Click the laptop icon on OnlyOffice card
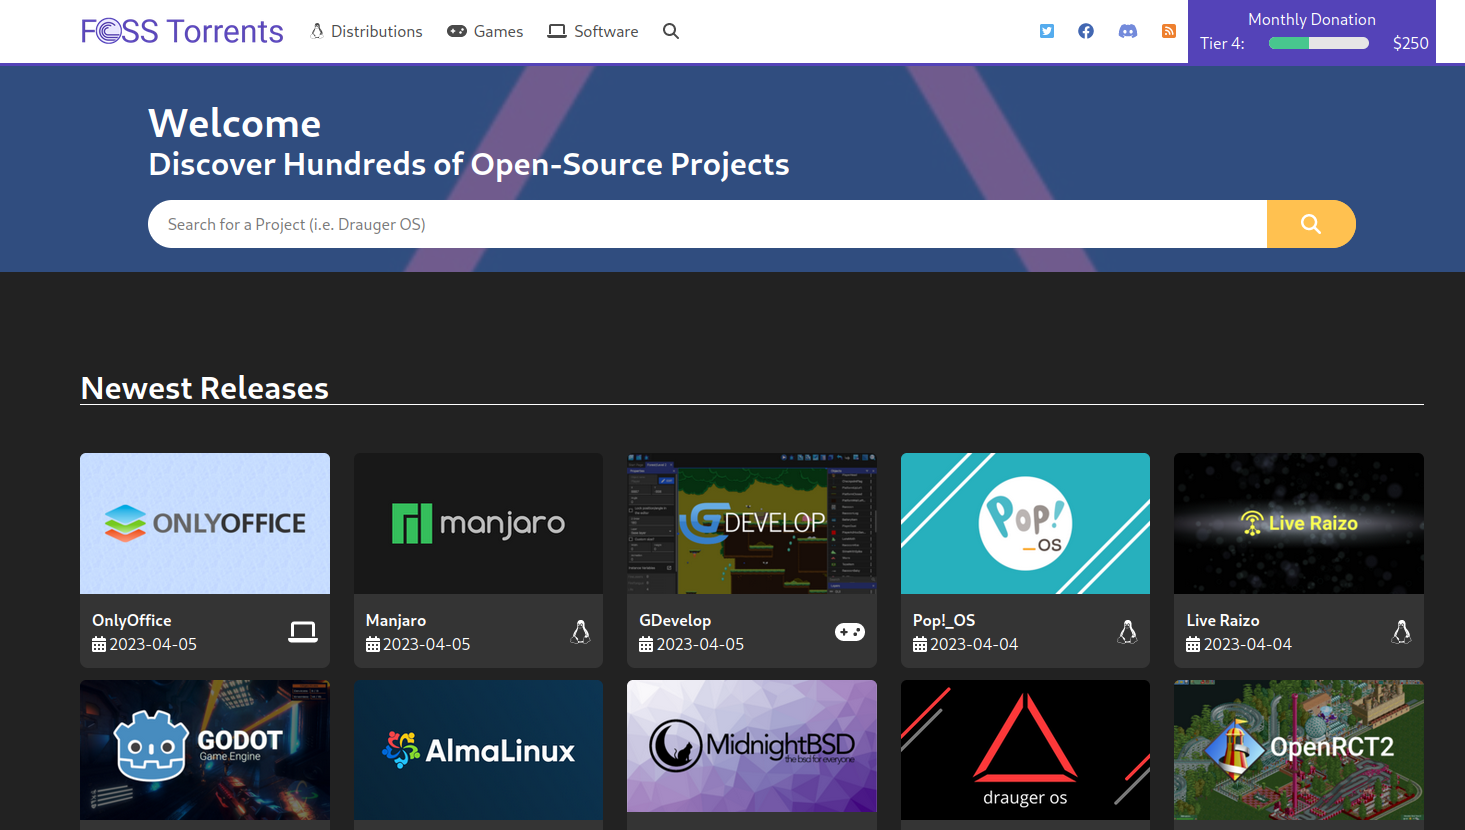1465x830 pixels. 303,632
